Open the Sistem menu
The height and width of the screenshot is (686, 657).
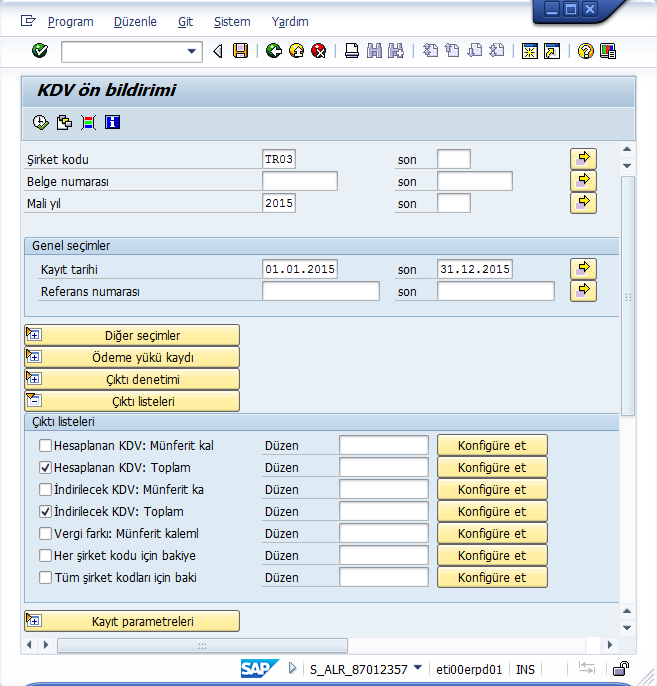(x=232, y=21)
